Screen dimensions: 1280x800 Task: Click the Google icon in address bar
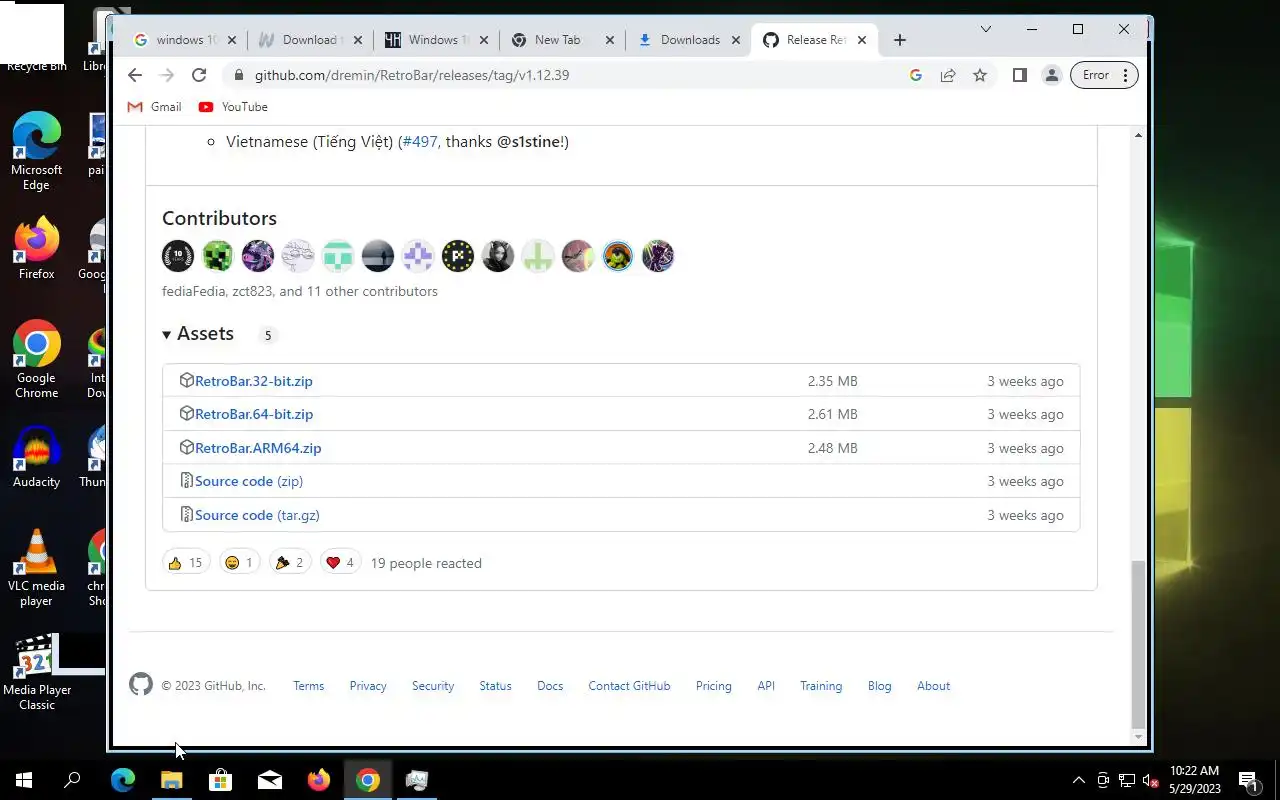915,75
